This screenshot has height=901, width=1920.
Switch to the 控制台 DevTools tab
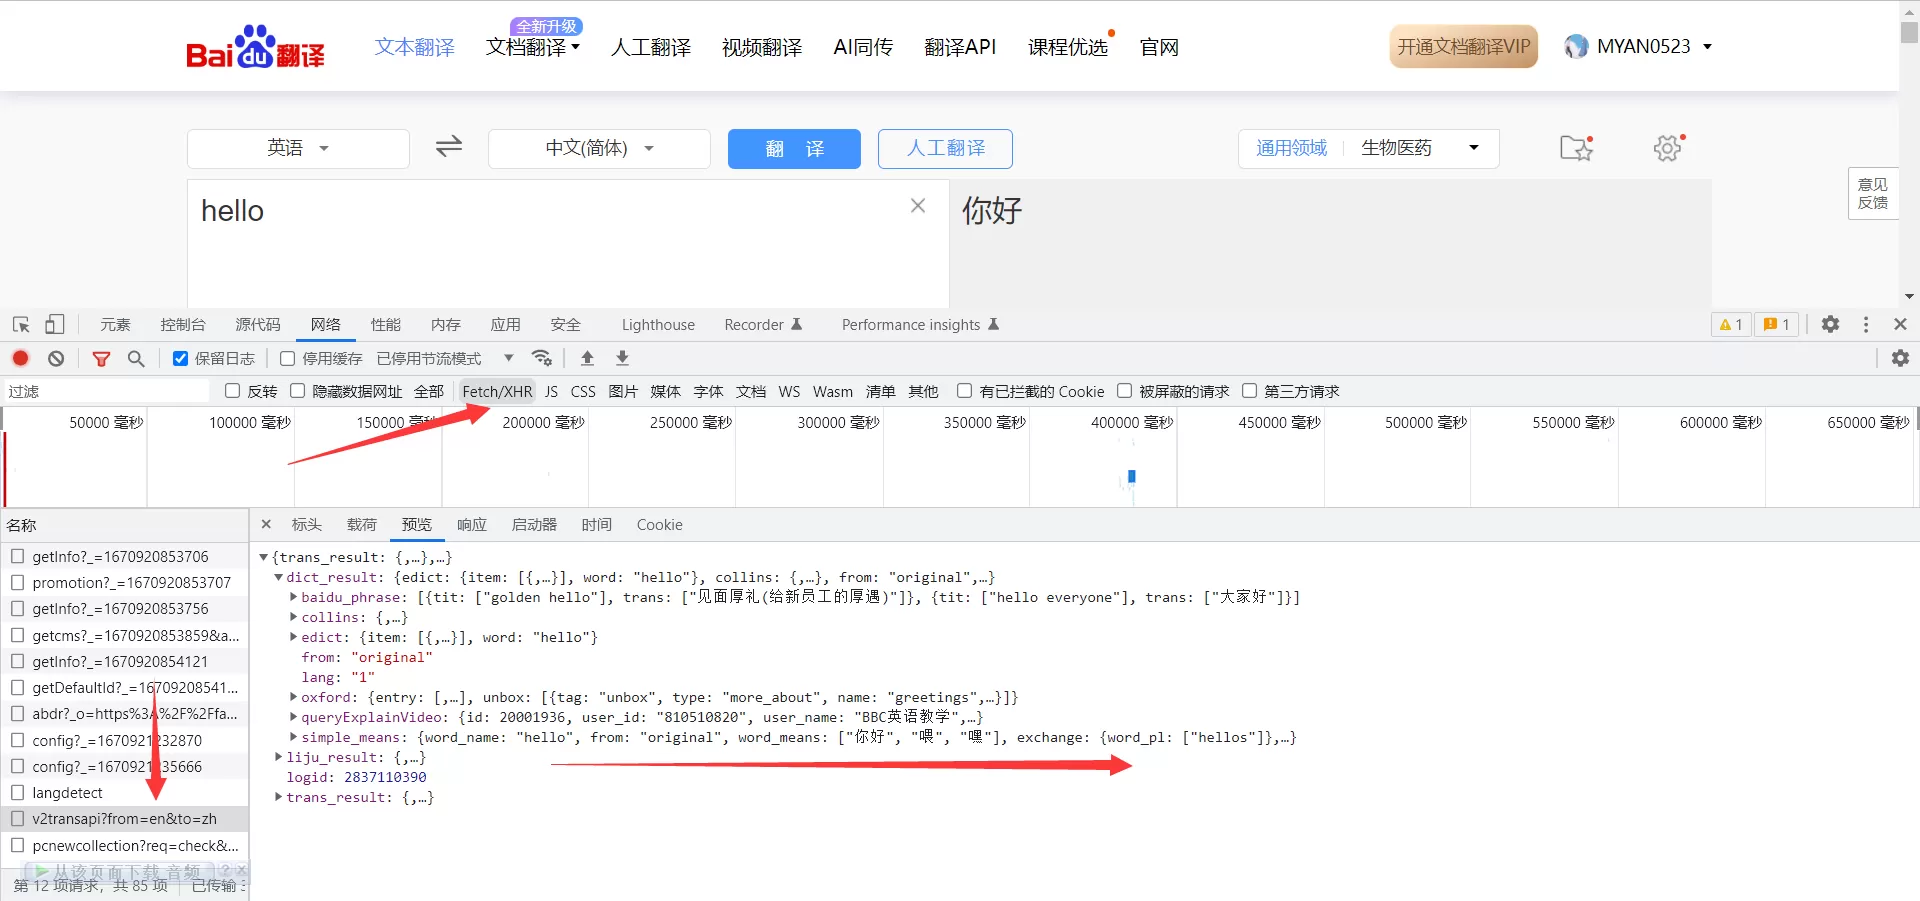182,325
